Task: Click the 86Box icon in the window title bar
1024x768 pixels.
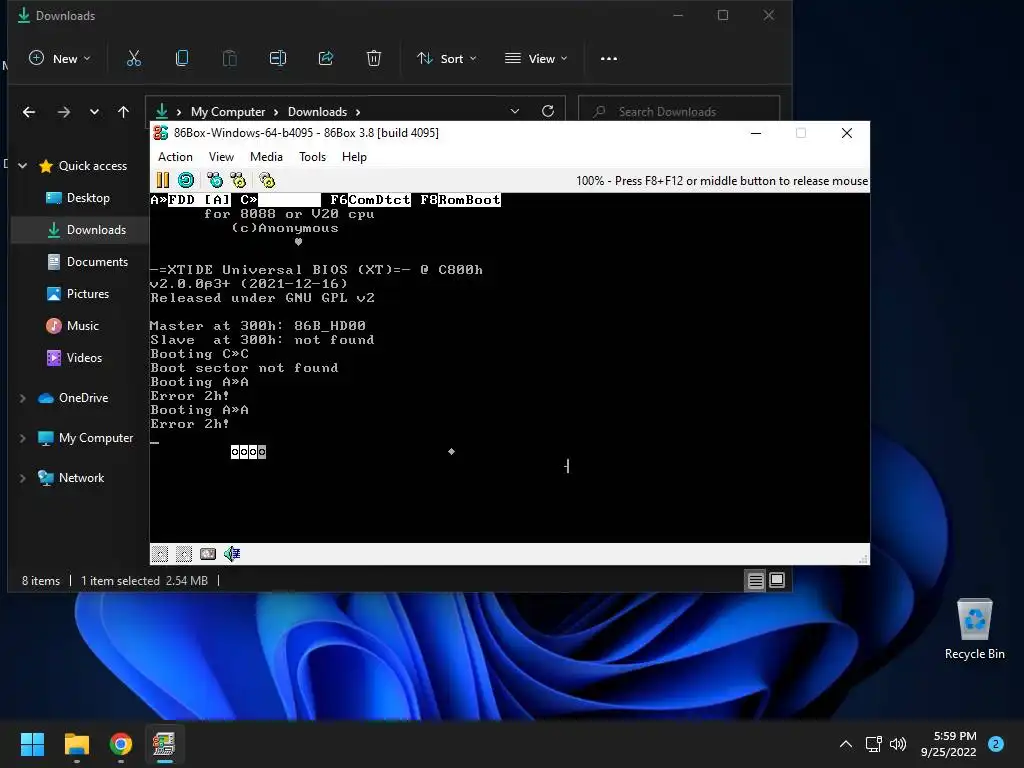Action: pyautogui.click(x=161, y=133)
